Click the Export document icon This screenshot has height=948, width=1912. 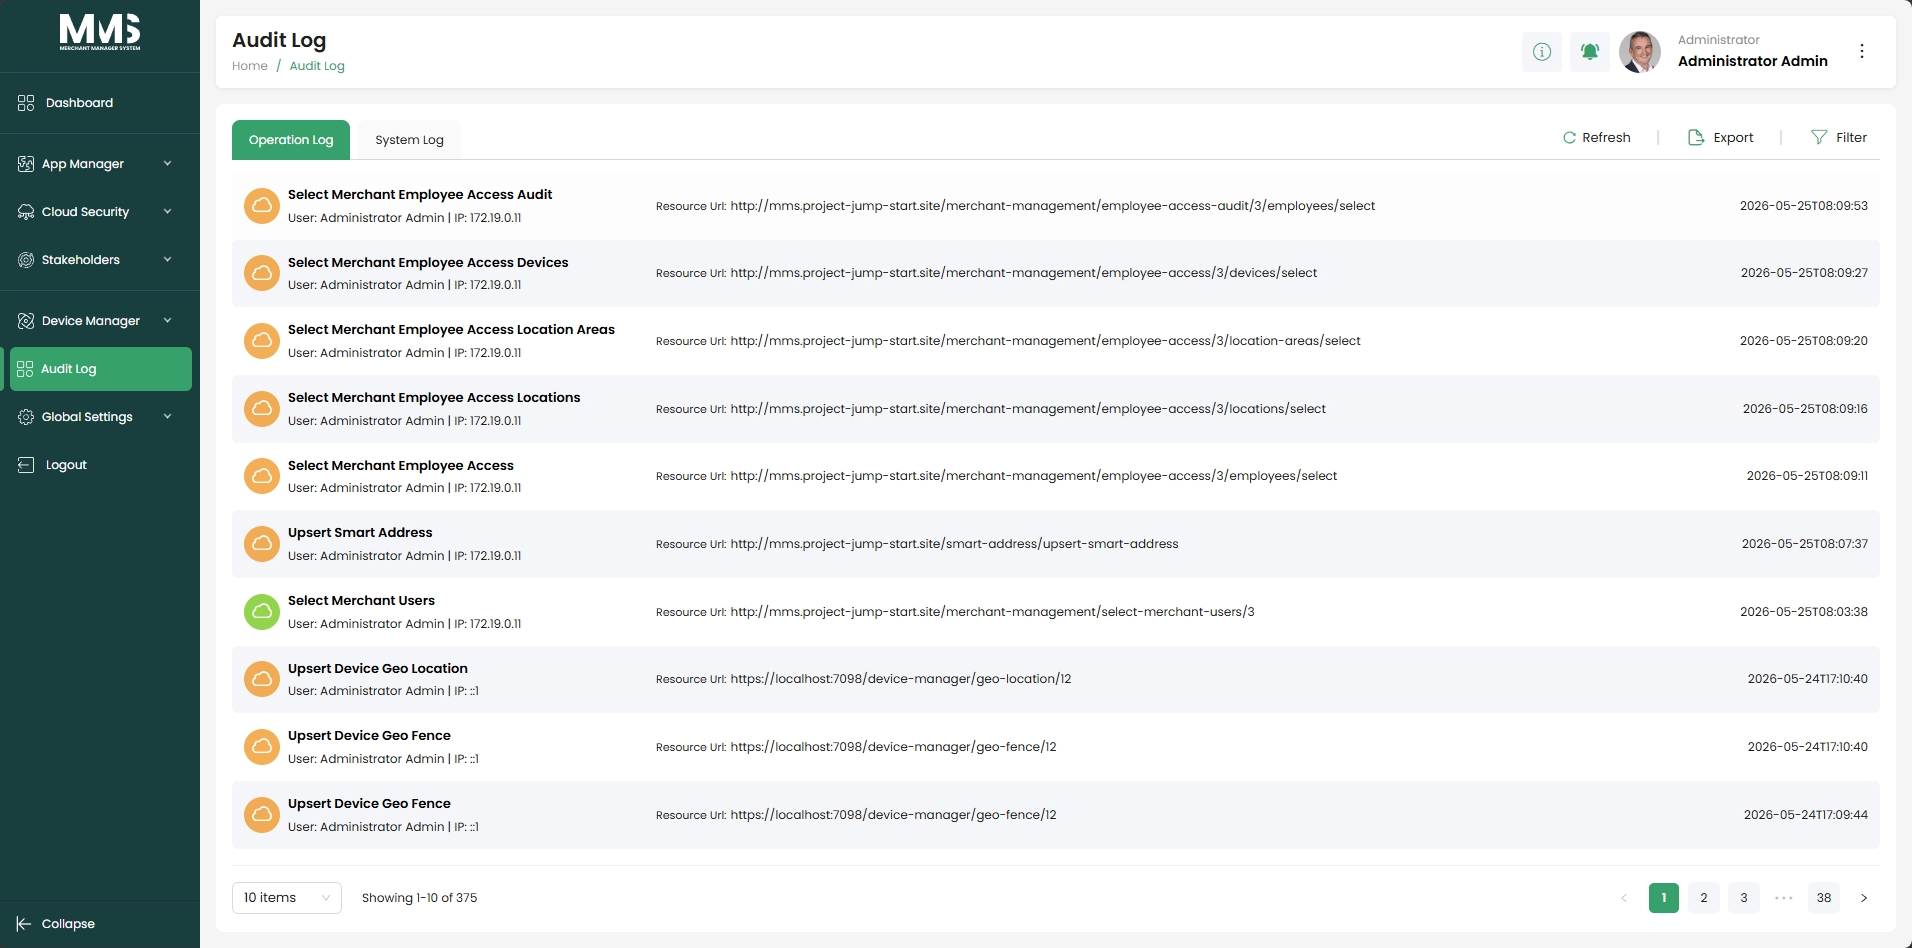tap(1696, 138)
